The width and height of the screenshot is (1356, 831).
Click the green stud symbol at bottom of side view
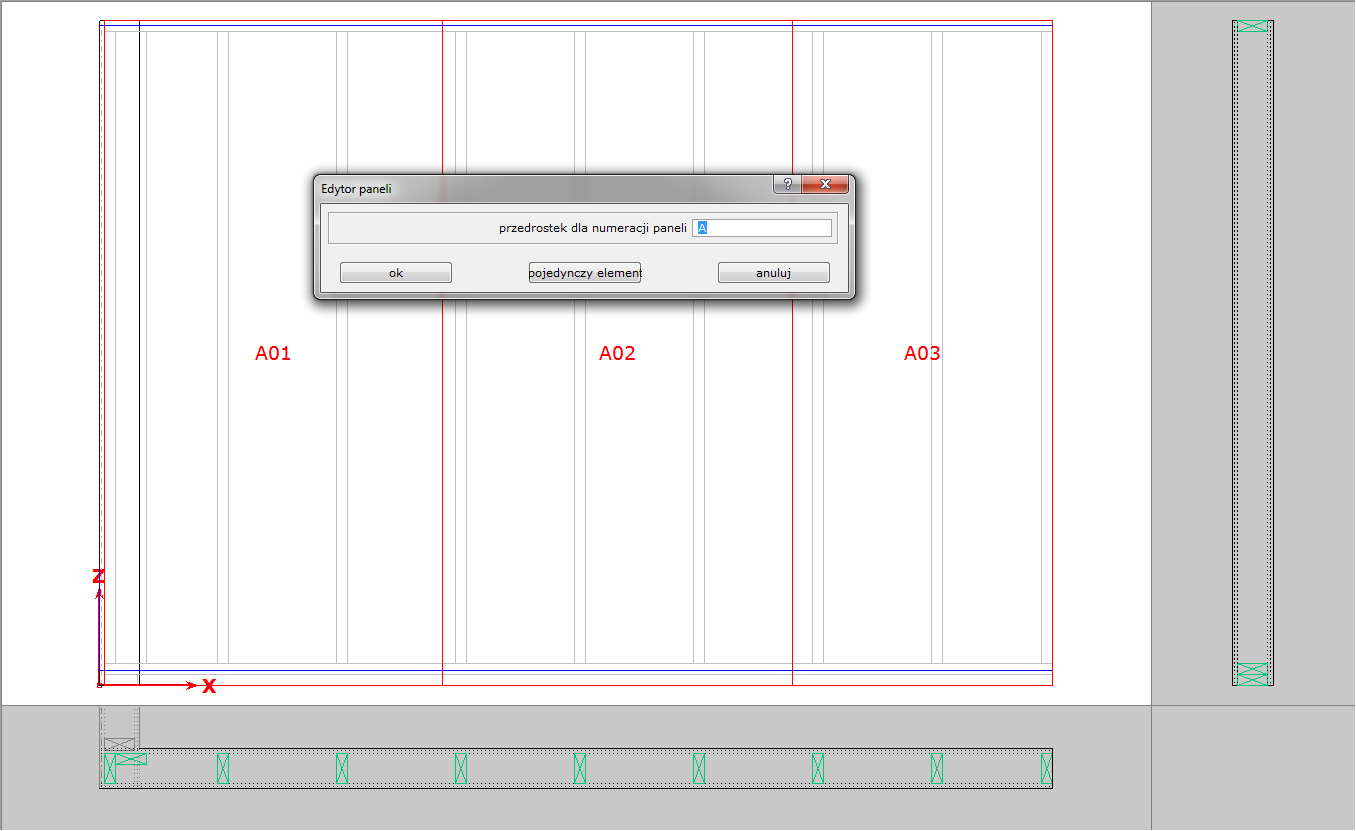[1252, 673]
